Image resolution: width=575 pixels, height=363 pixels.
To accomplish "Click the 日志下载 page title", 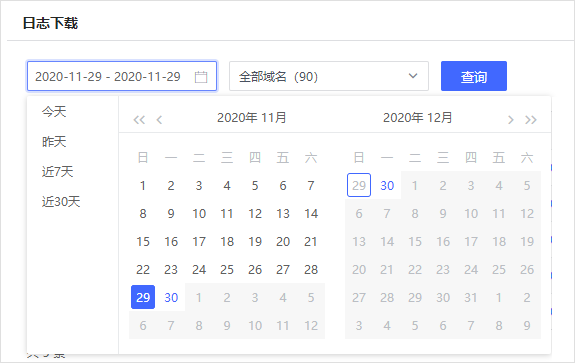I will (50, 23).
